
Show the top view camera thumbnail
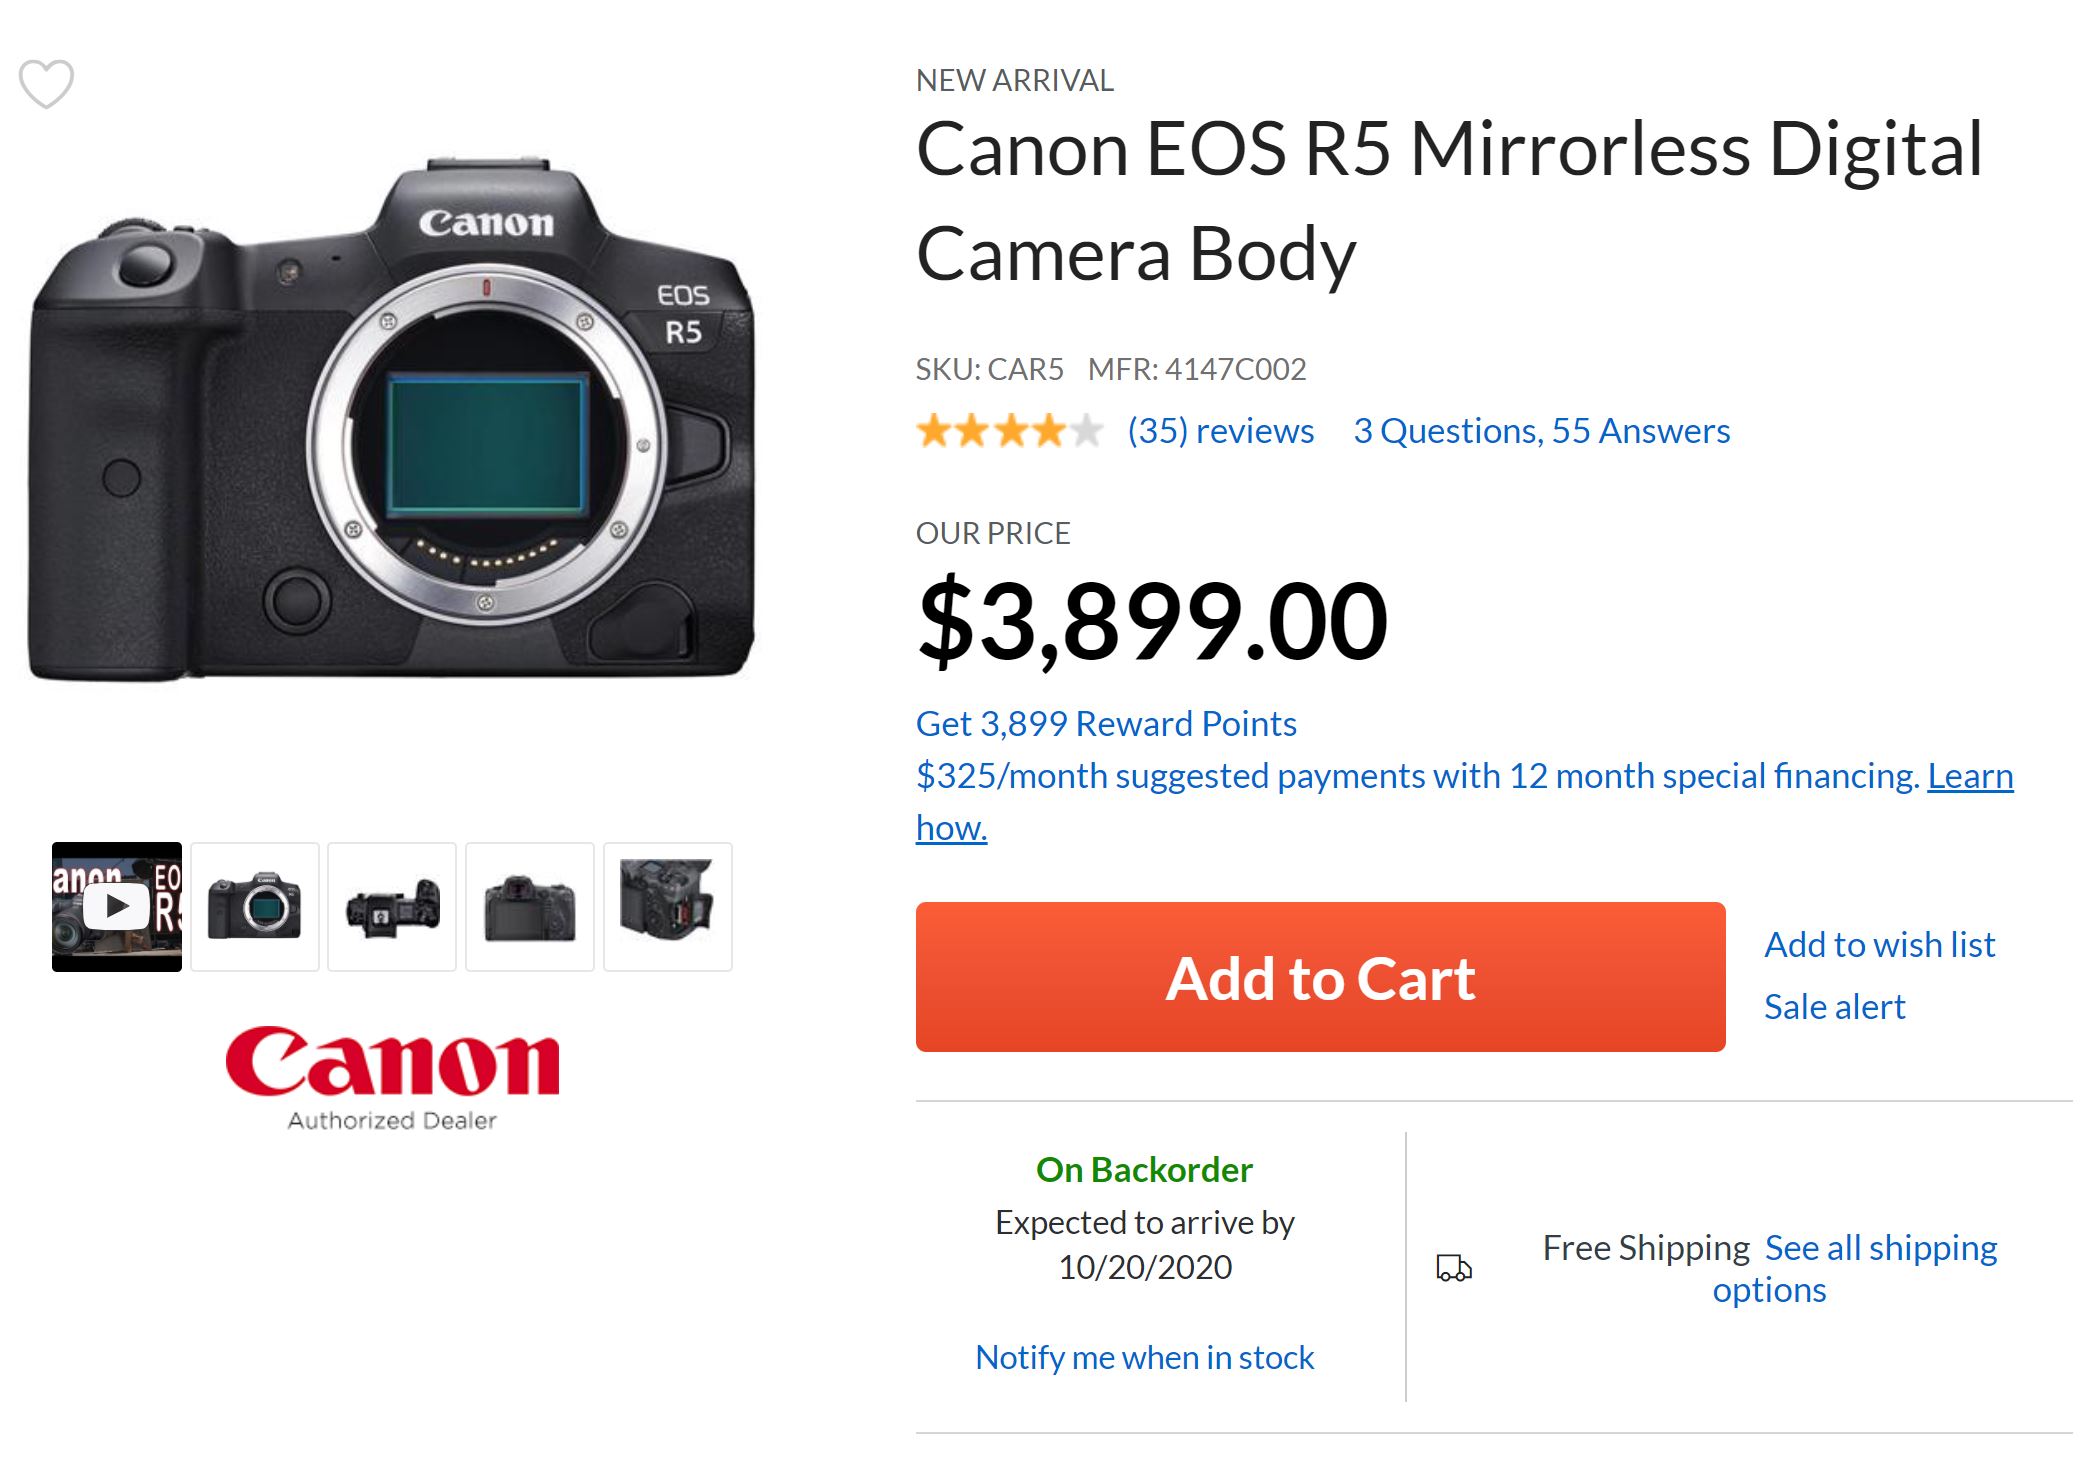point(392,907)
